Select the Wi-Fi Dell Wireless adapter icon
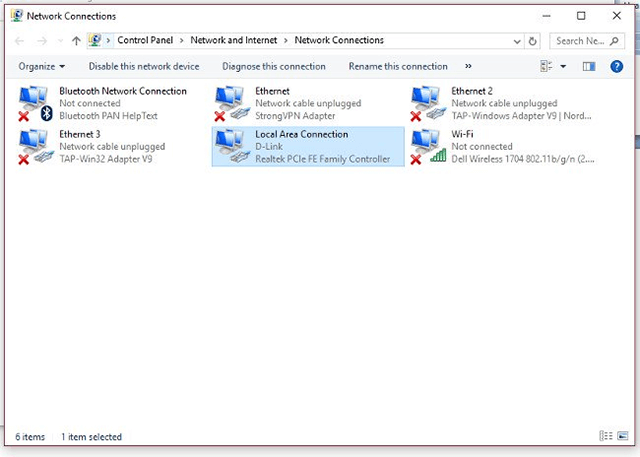This screenshot has height=457, width=640. click(x=427, y=146)
